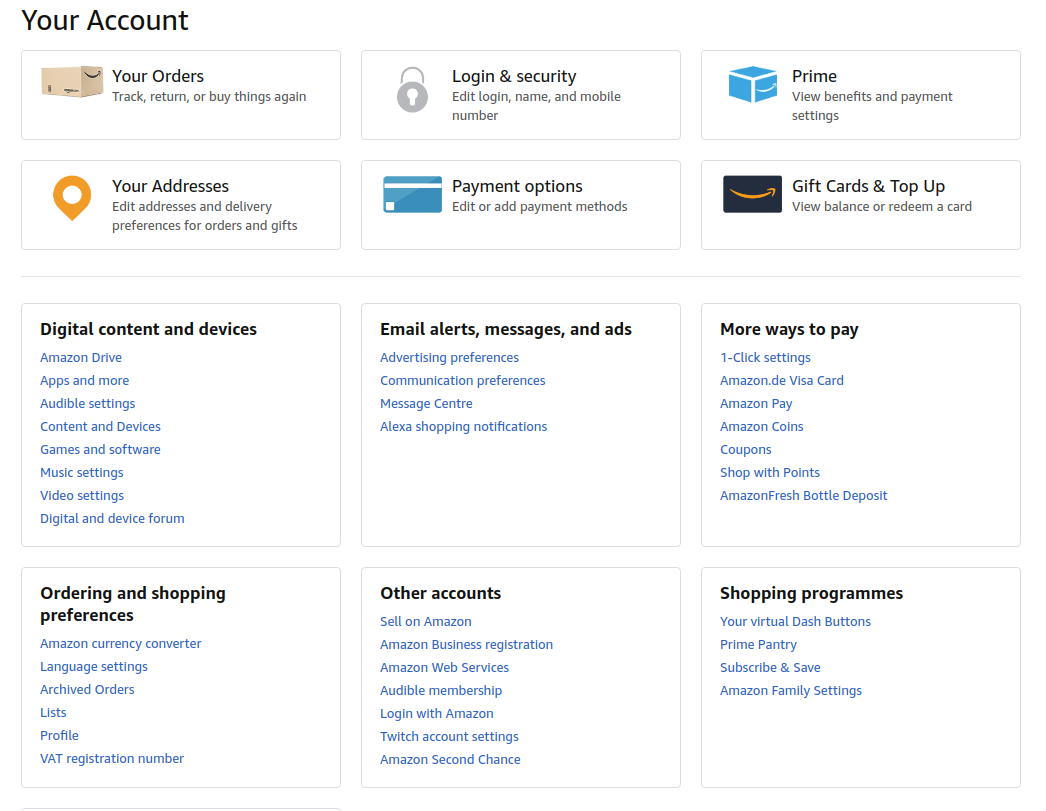Open Audible settings
The image size is (1046, 811).
(x=87, y=403)
